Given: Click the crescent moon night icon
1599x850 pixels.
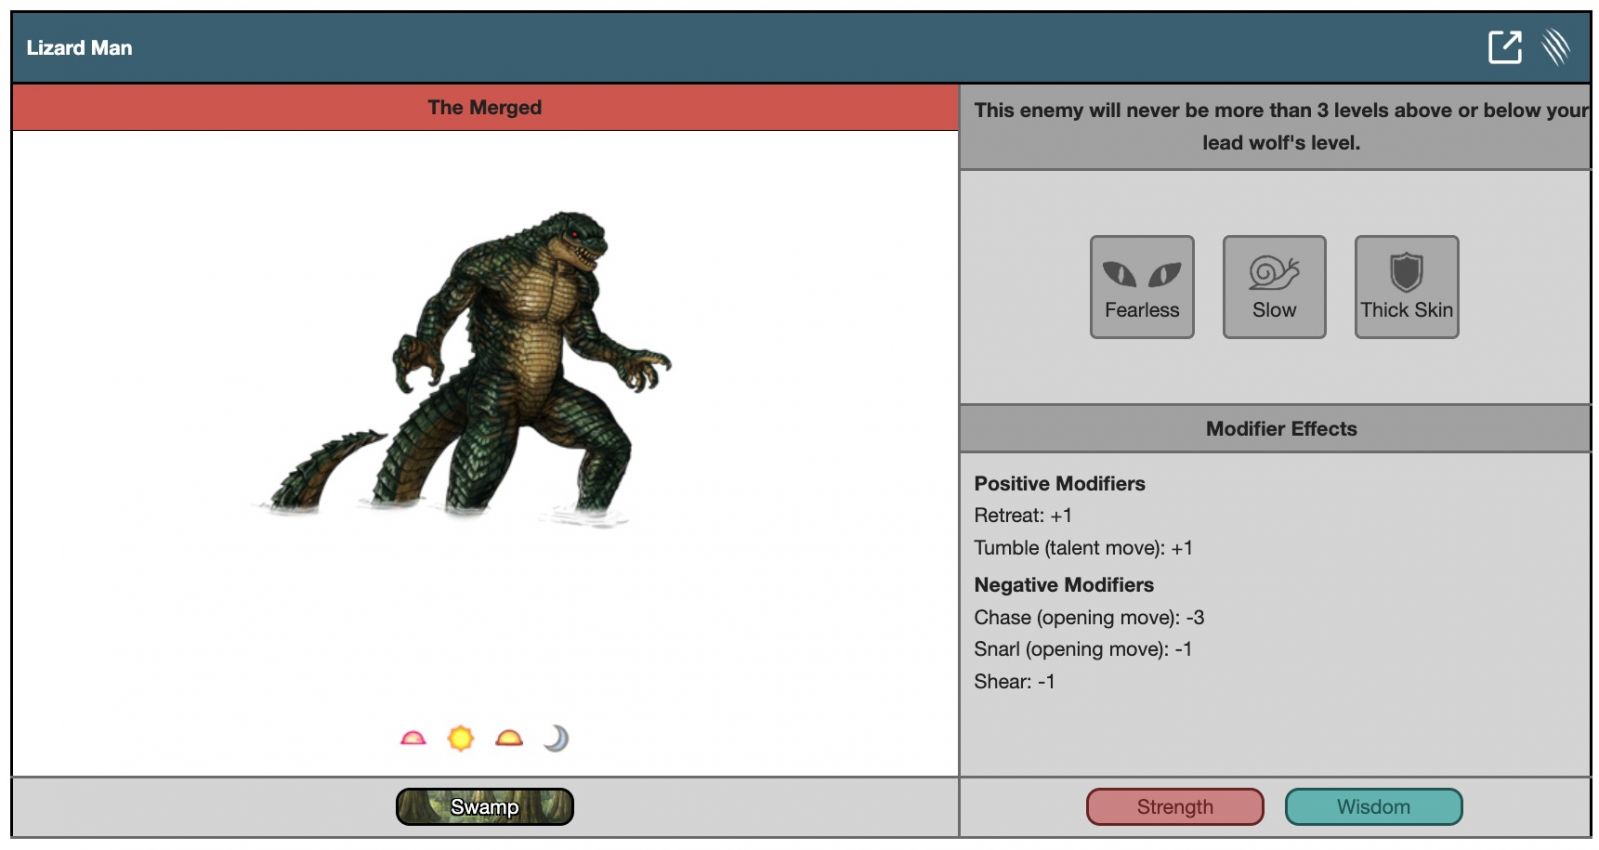Looking at the screenshot, I should (556, 738).
